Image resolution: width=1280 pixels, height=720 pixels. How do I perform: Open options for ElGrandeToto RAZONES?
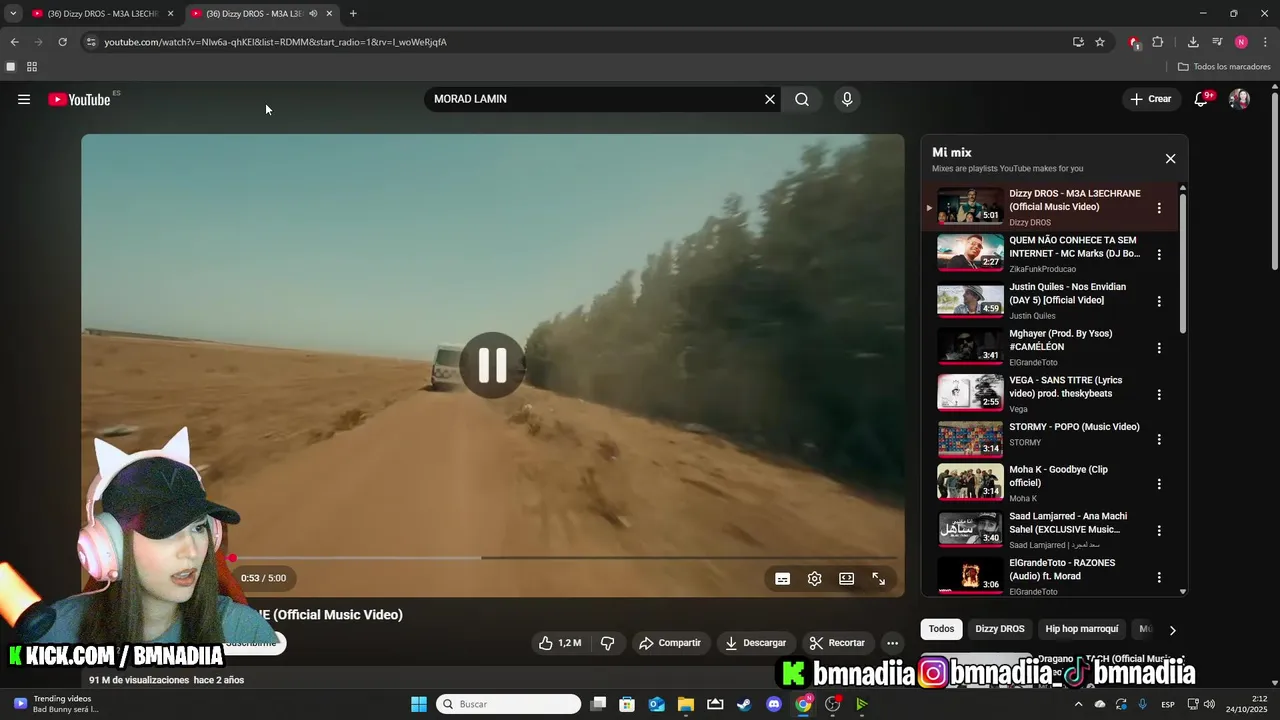[x=1159, y=577]
